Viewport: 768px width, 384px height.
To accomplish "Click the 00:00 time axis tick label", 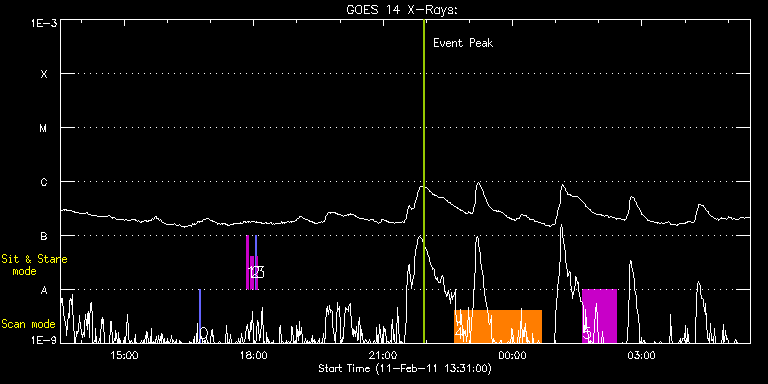I will tap(512, 355).
